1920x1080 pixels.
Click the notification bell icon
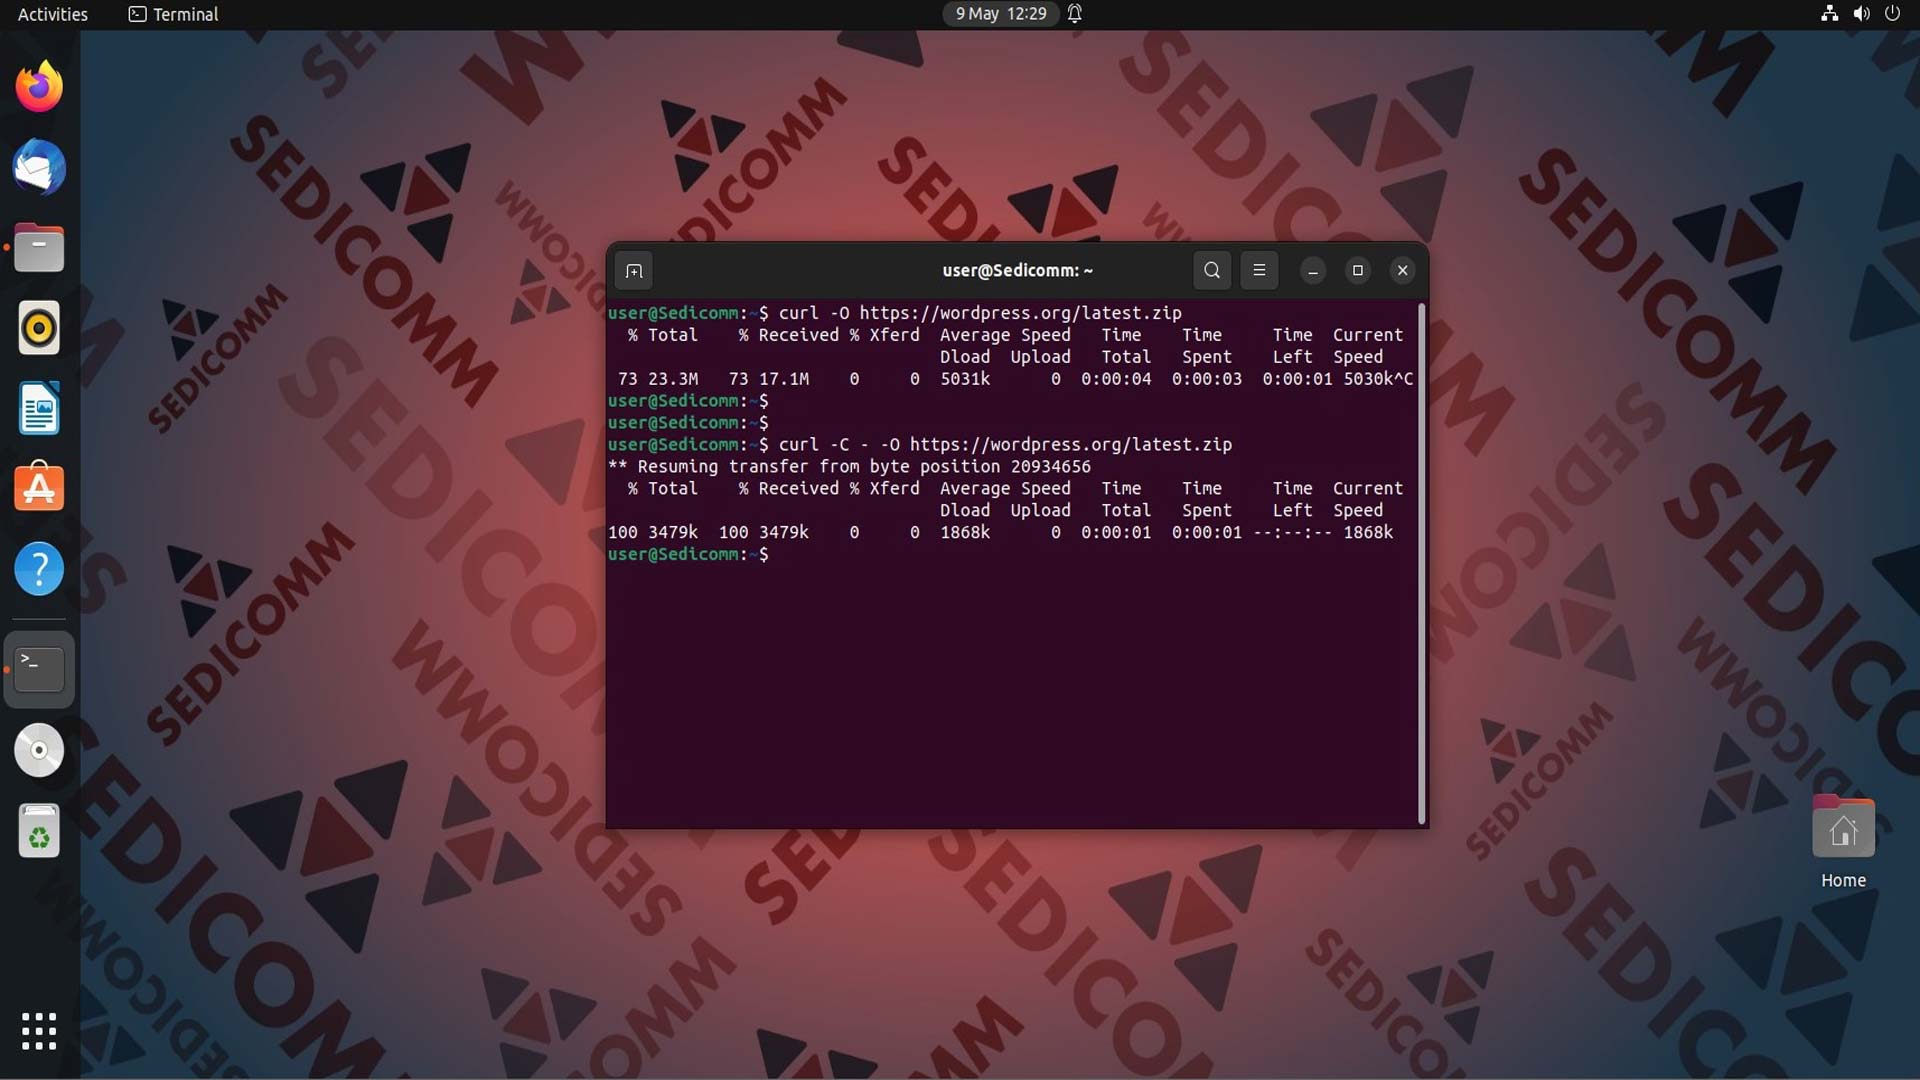point(1075,14)
